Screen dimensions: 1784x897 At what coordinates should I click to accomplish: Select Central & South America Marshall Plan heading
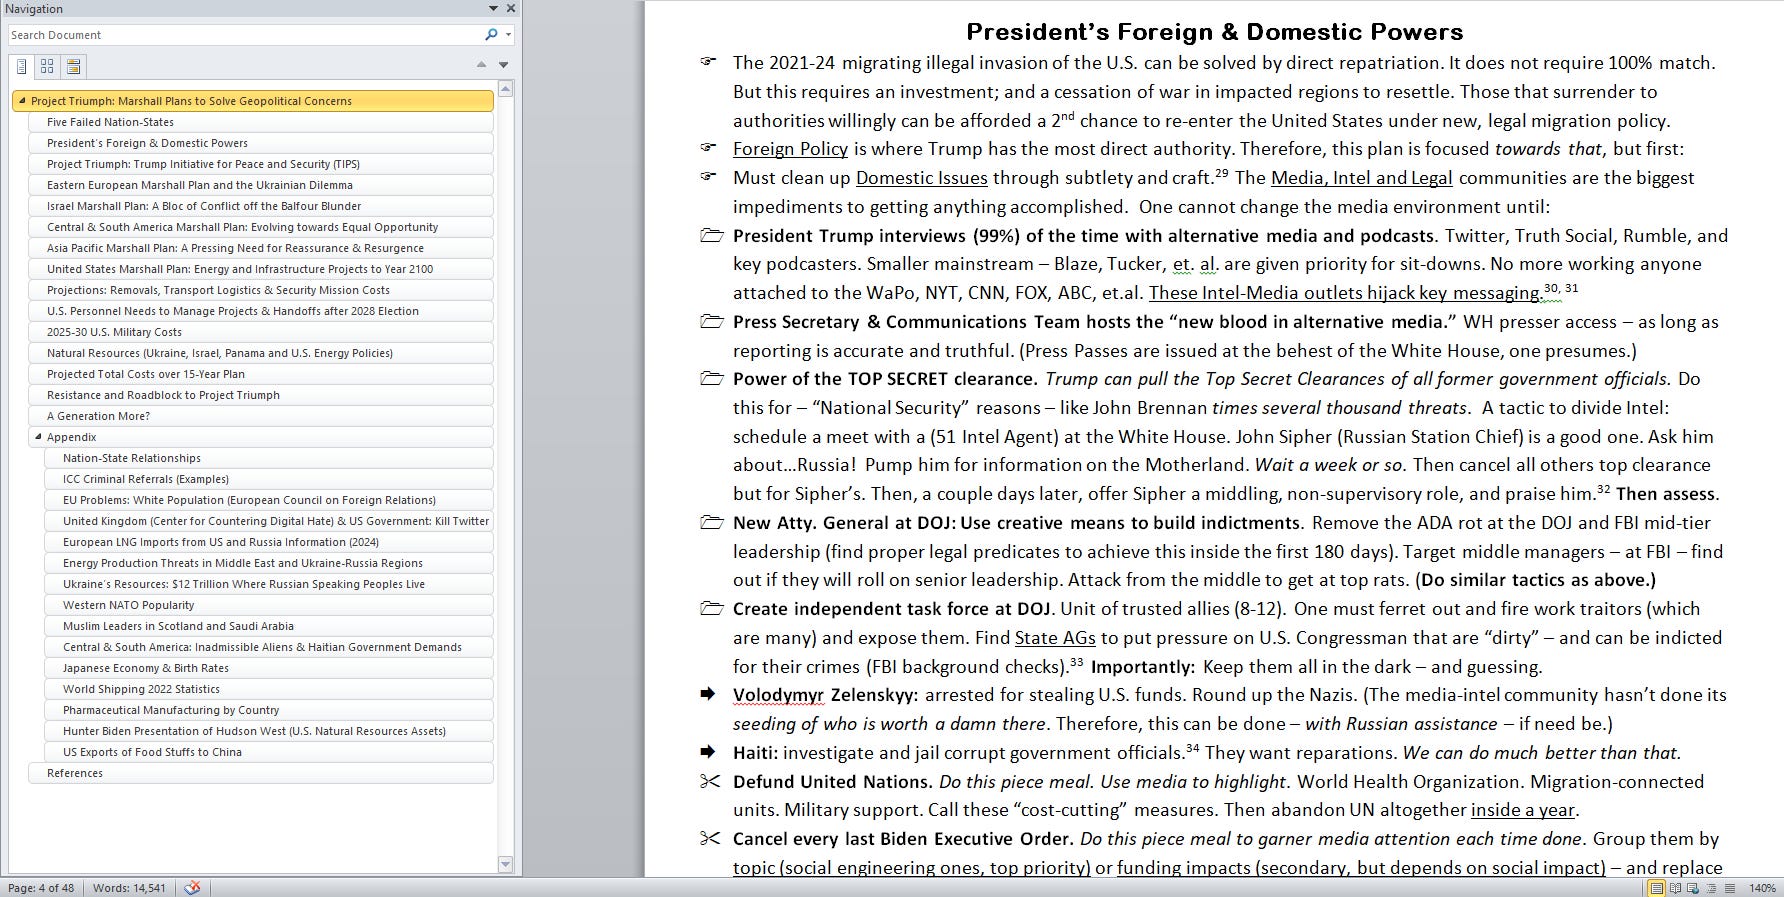261,227
